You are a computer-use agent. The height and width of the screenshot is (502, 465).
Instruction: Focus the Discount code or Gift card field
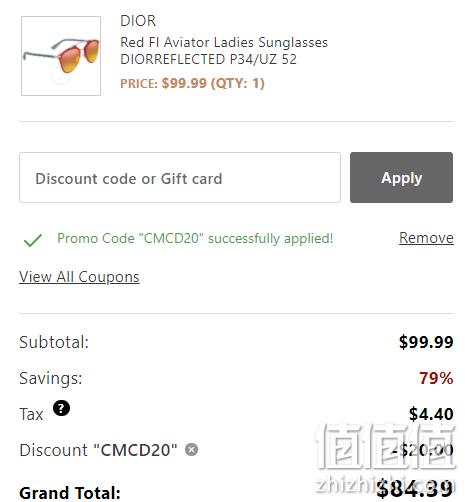(180, 177)
